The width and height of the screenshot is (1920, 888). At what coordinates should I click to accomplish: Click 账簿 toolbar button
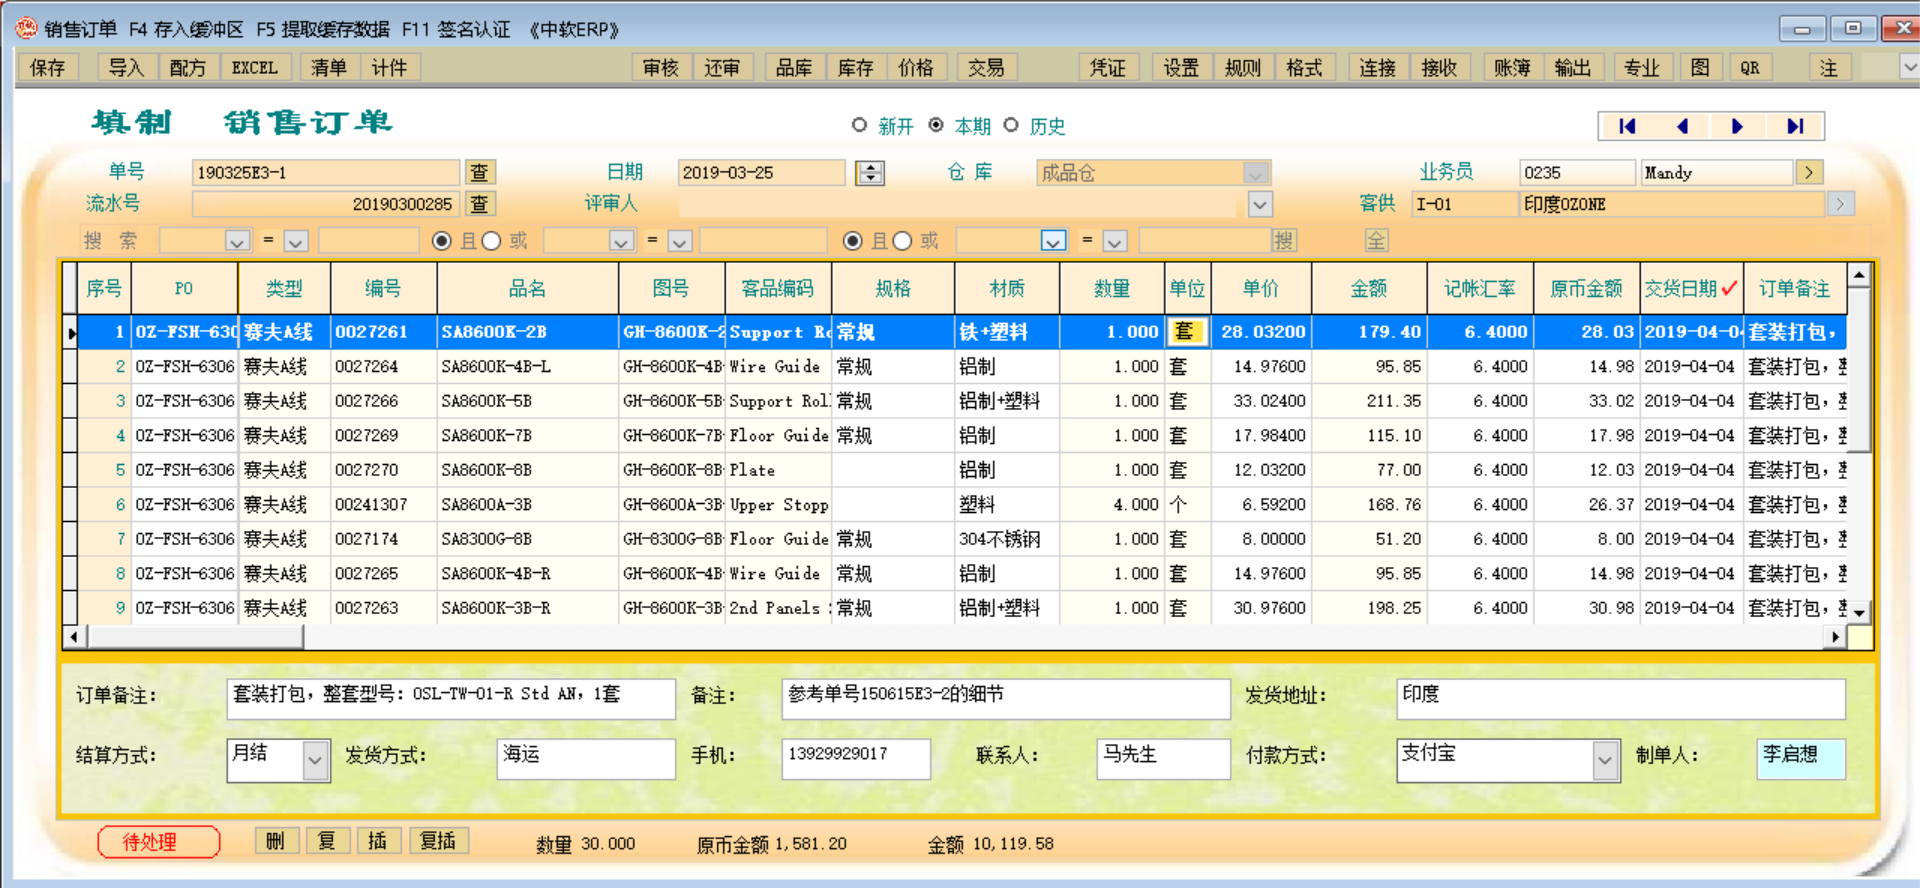tap(1512, 68)
